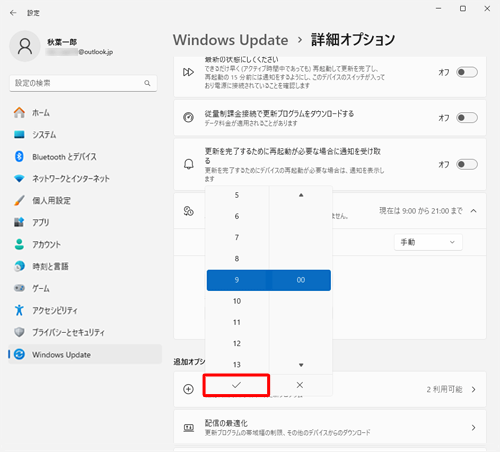Toggle metered connection download switch
The height and width of the screenshot is (452, 500).
(x=467, y=117)
